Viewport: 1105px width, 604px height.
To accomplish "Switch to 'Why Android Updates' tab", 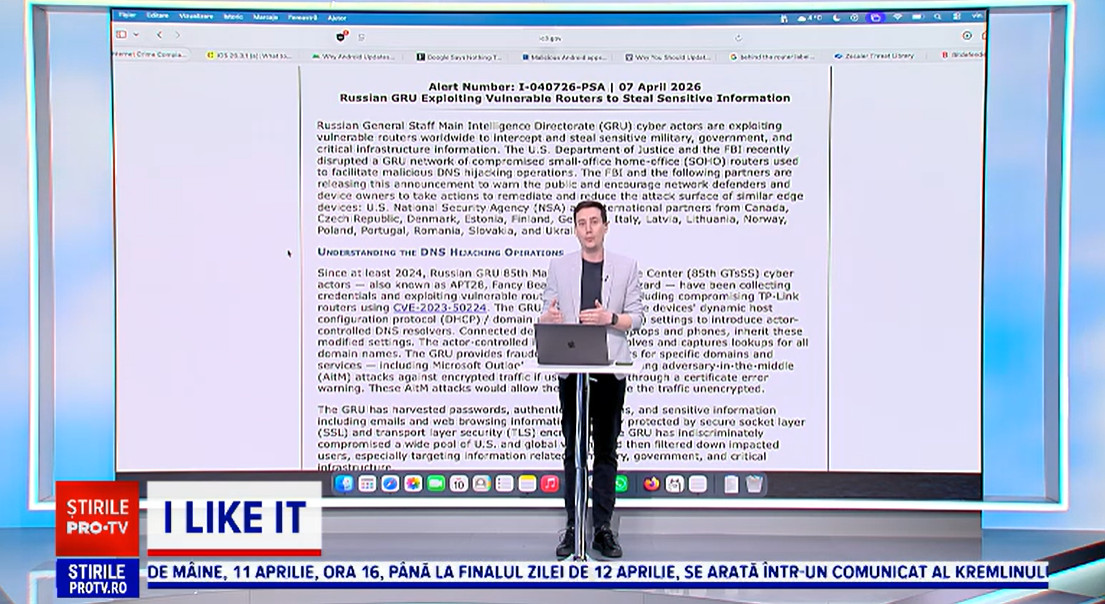I will pyautogui.click(x=351, y=56).
